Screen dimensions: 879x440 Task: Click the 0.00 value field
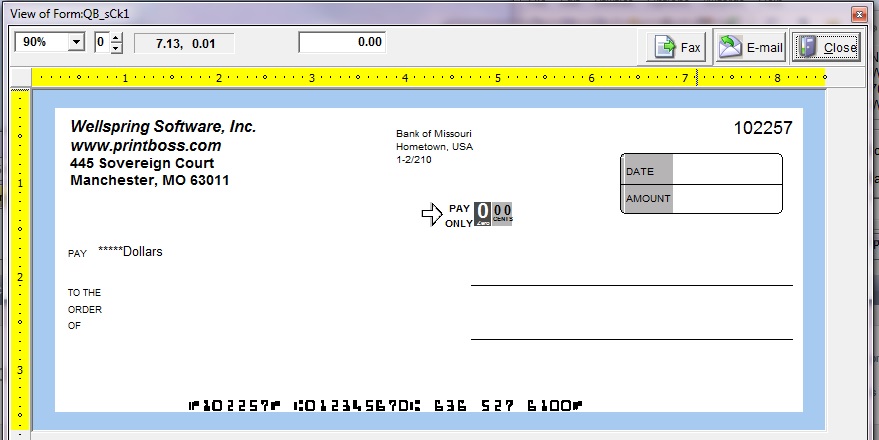342,42
